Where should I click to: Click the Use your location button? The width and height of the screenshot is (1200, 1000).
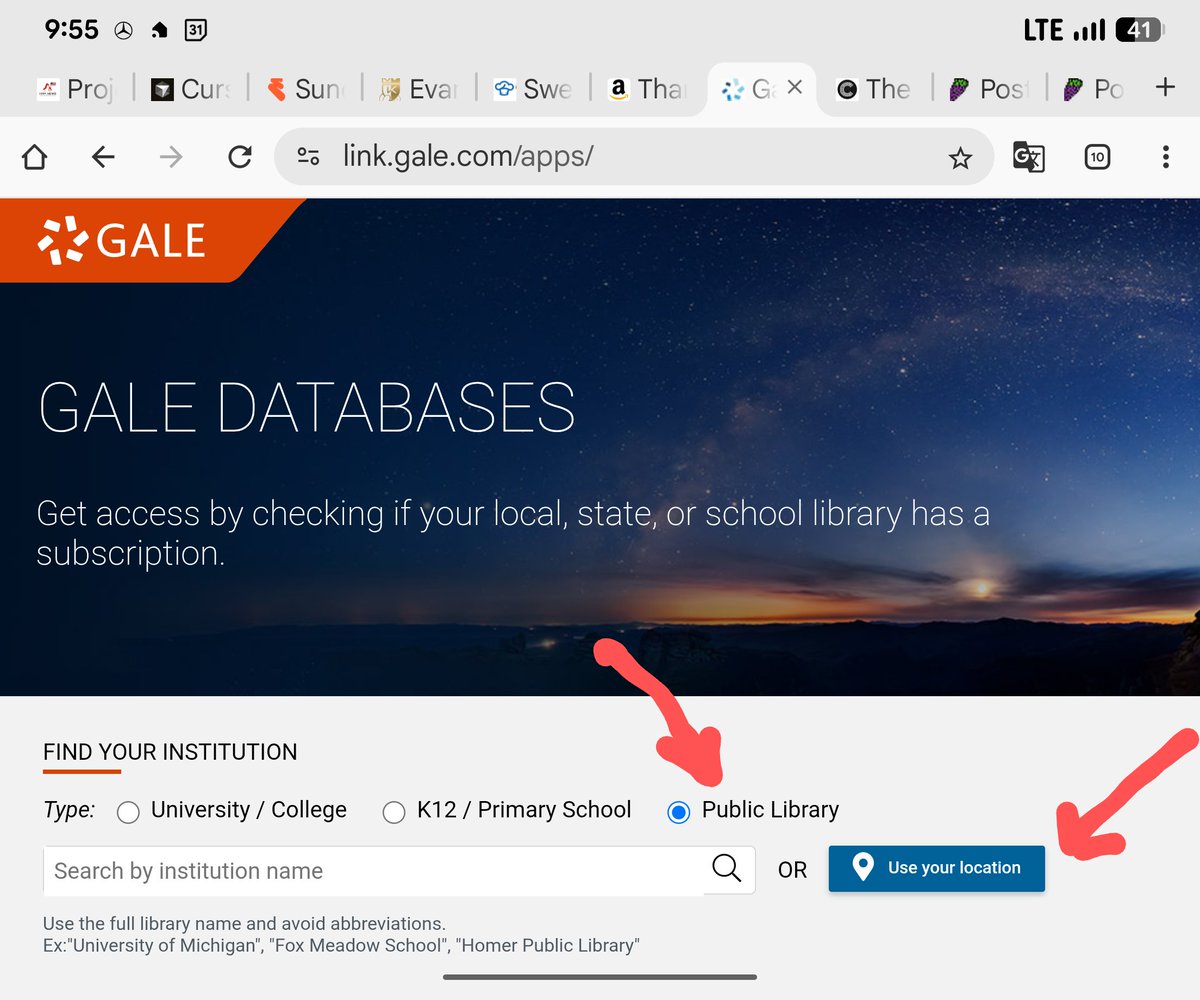[936, 868]
